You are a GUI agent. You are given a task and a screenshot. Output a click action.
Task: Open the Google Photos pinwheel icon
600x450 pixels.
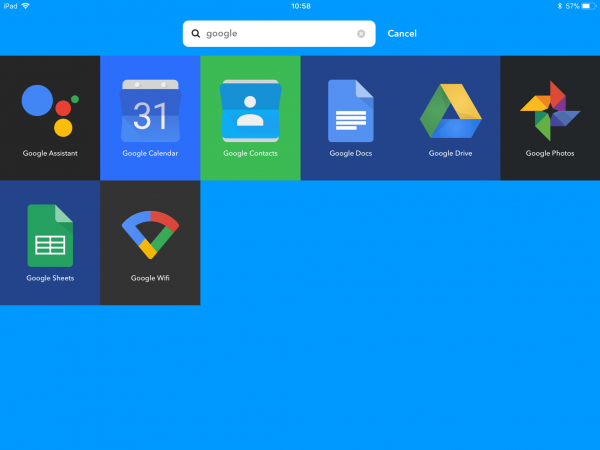pyautogui.click(x=550, y=111)
